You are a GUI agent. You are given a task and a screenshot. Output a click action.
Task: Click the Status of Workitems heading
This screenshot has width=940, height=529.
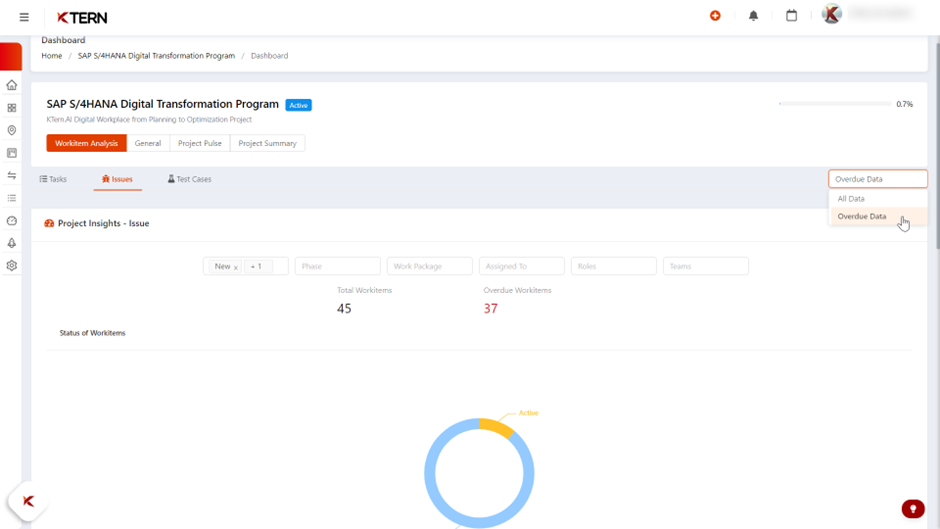coord(92,333)
